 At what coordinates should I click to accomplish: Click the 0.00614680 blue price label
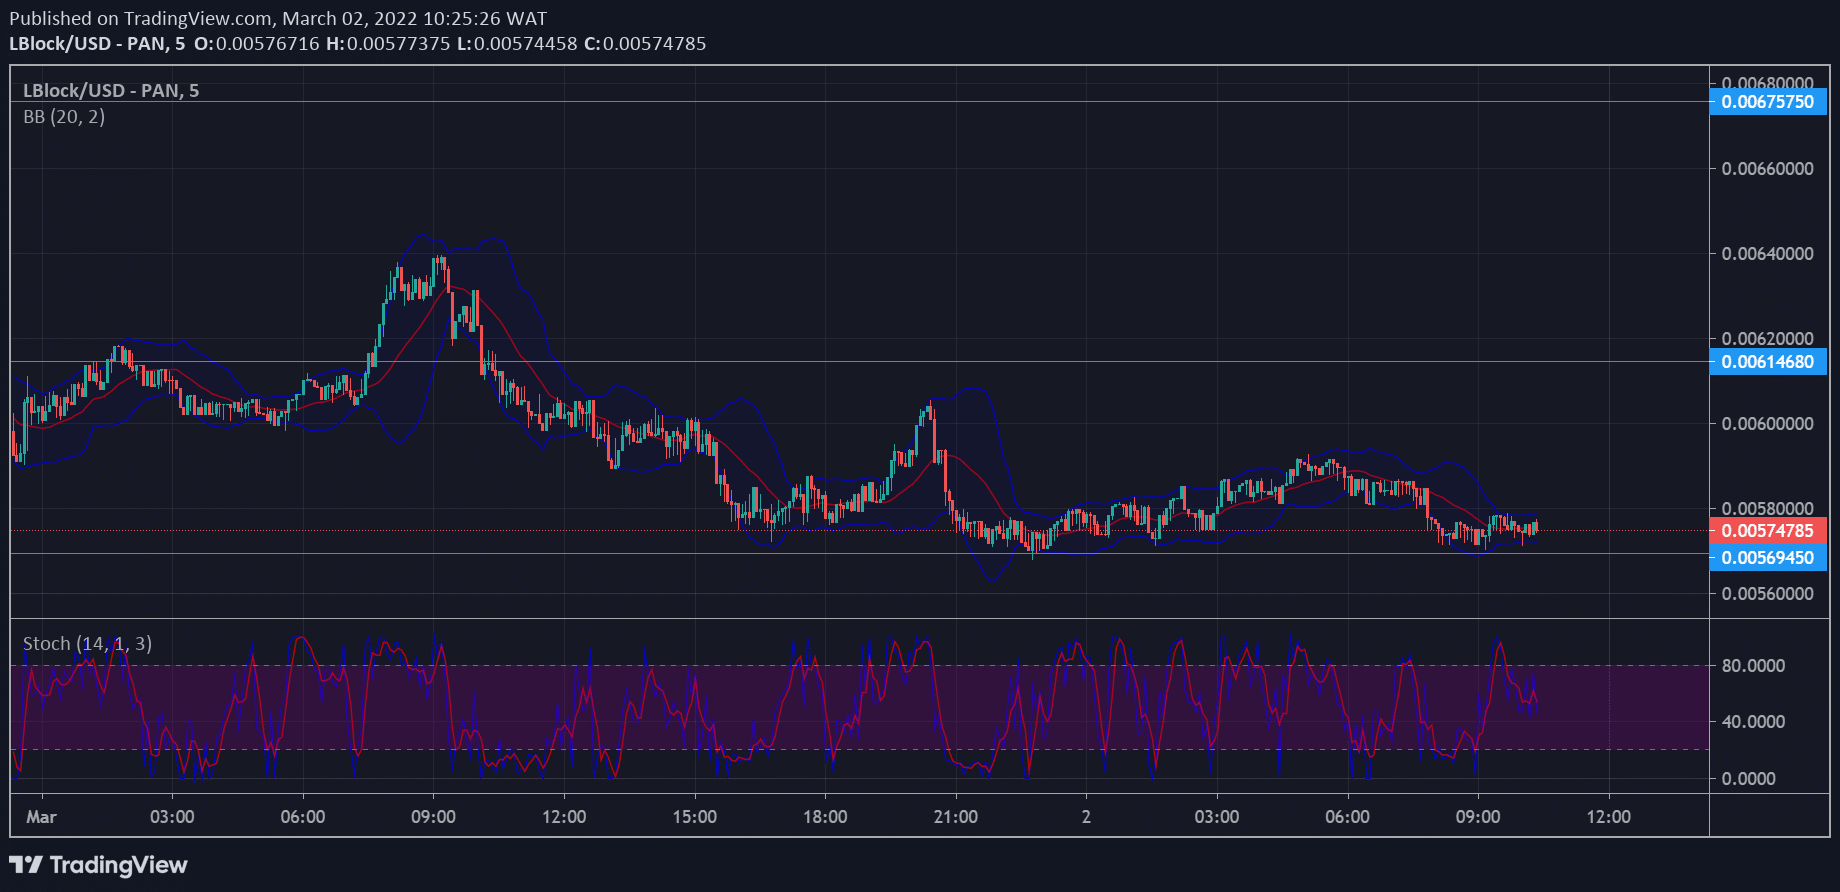tap(1768, 362)
